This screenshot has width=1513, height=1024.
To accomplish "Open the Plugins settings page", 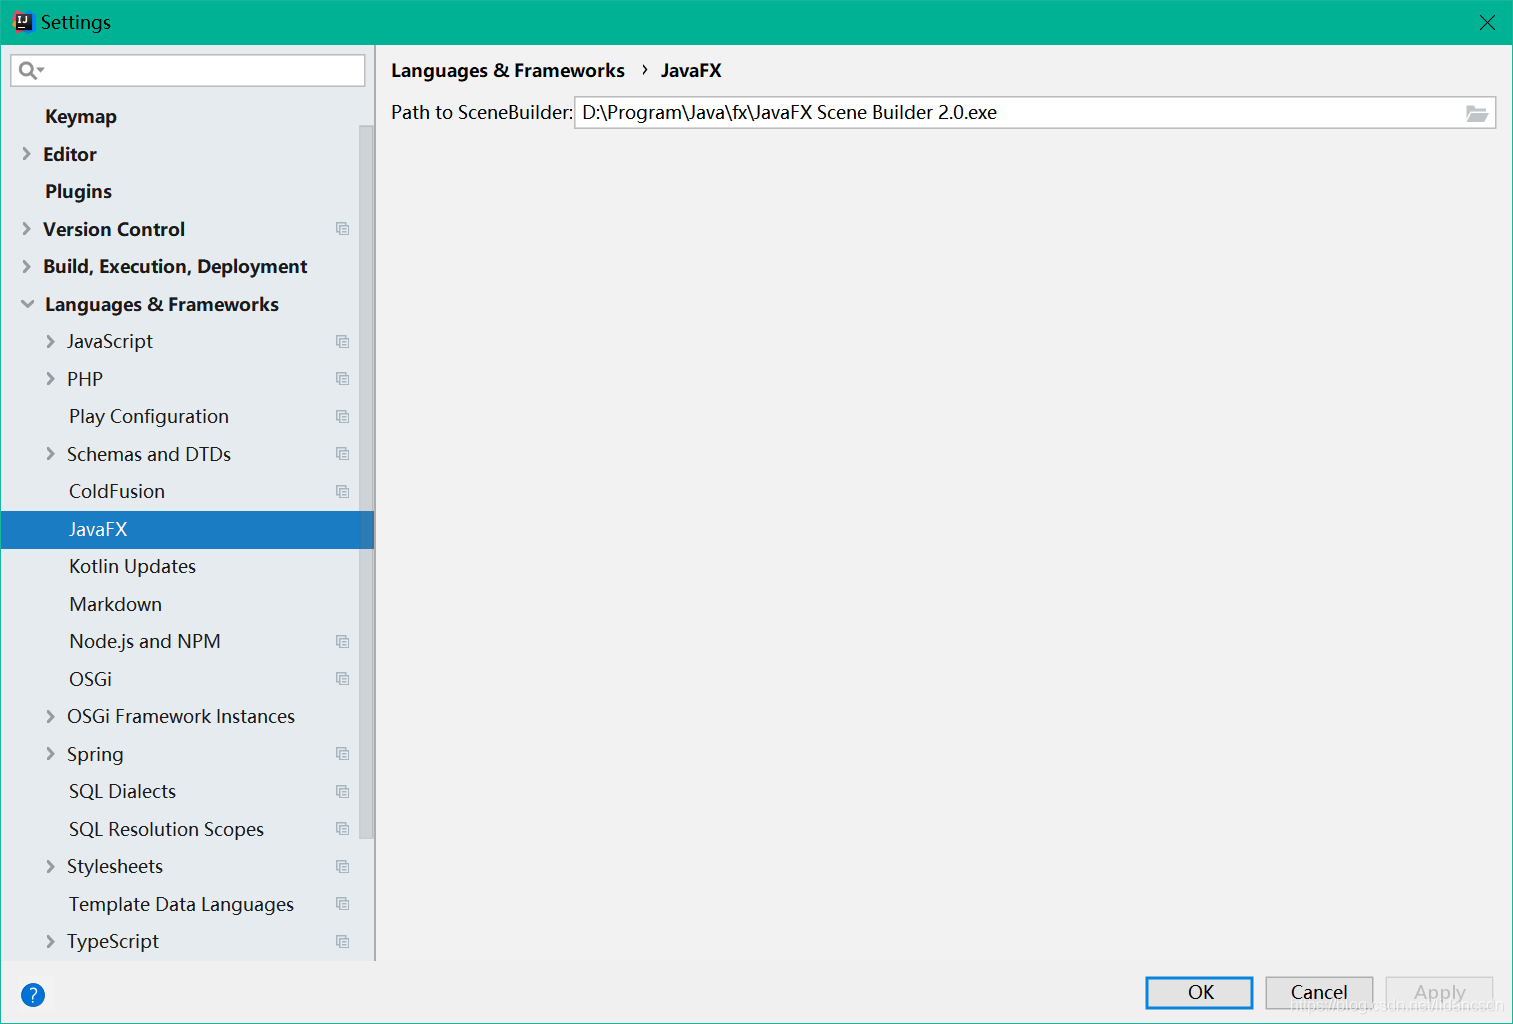I will [78, 192].
